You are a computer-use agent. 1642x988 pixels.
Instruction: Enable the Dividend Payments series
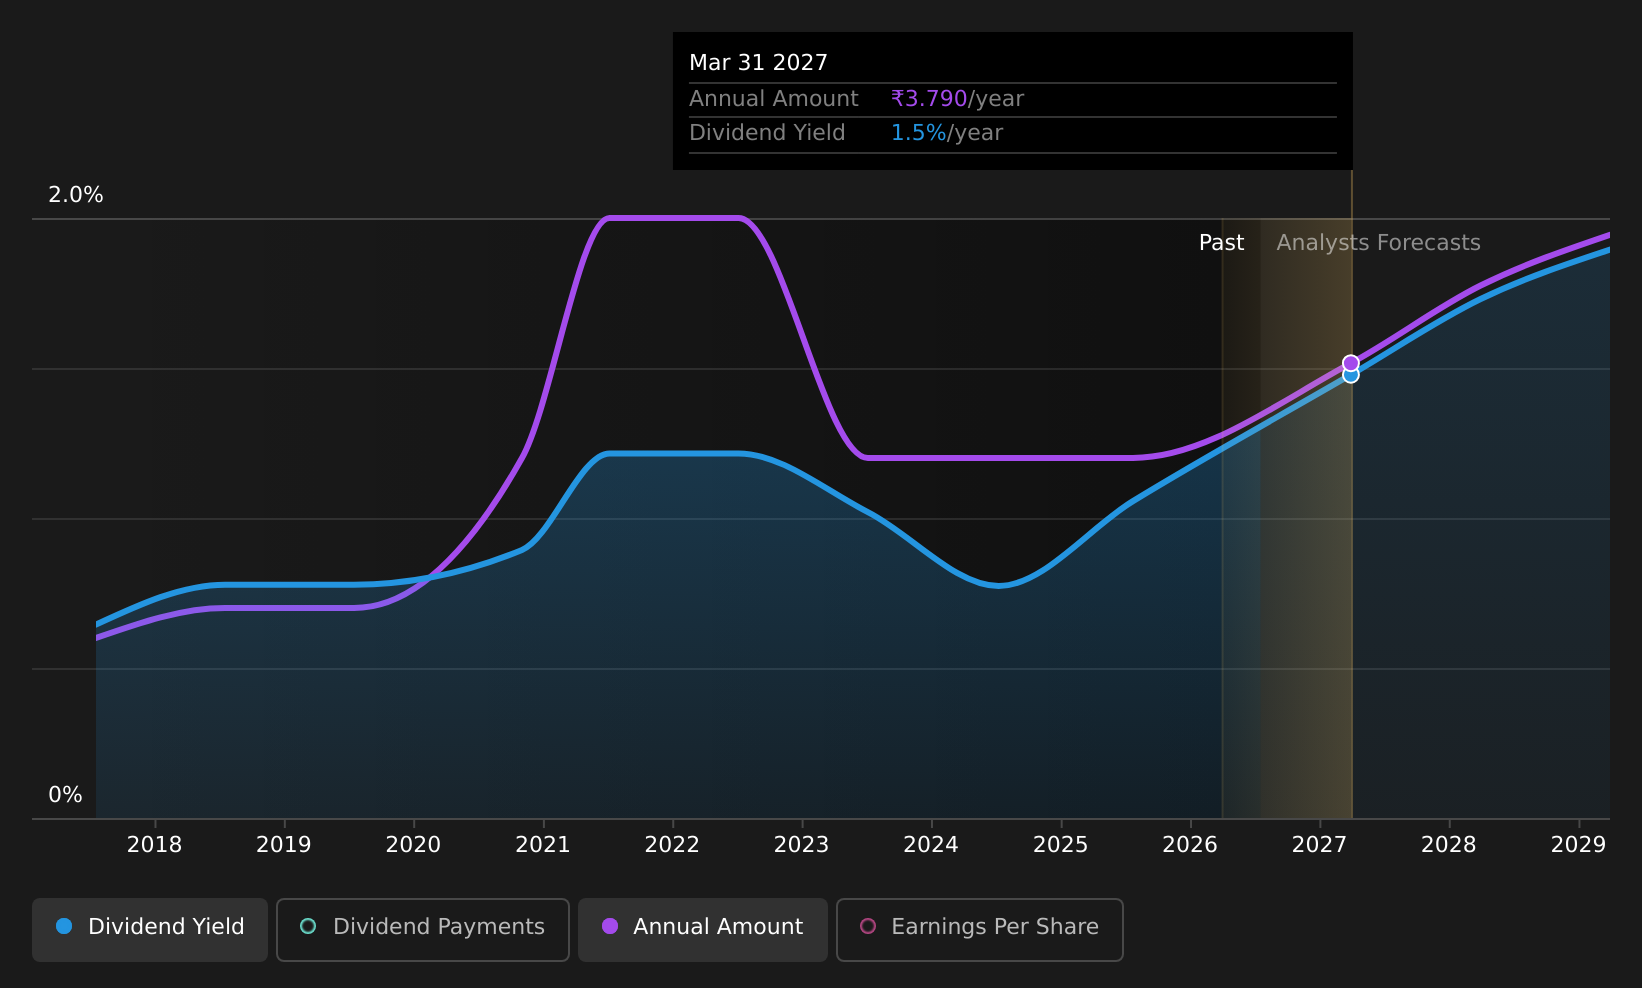[423, 929]
